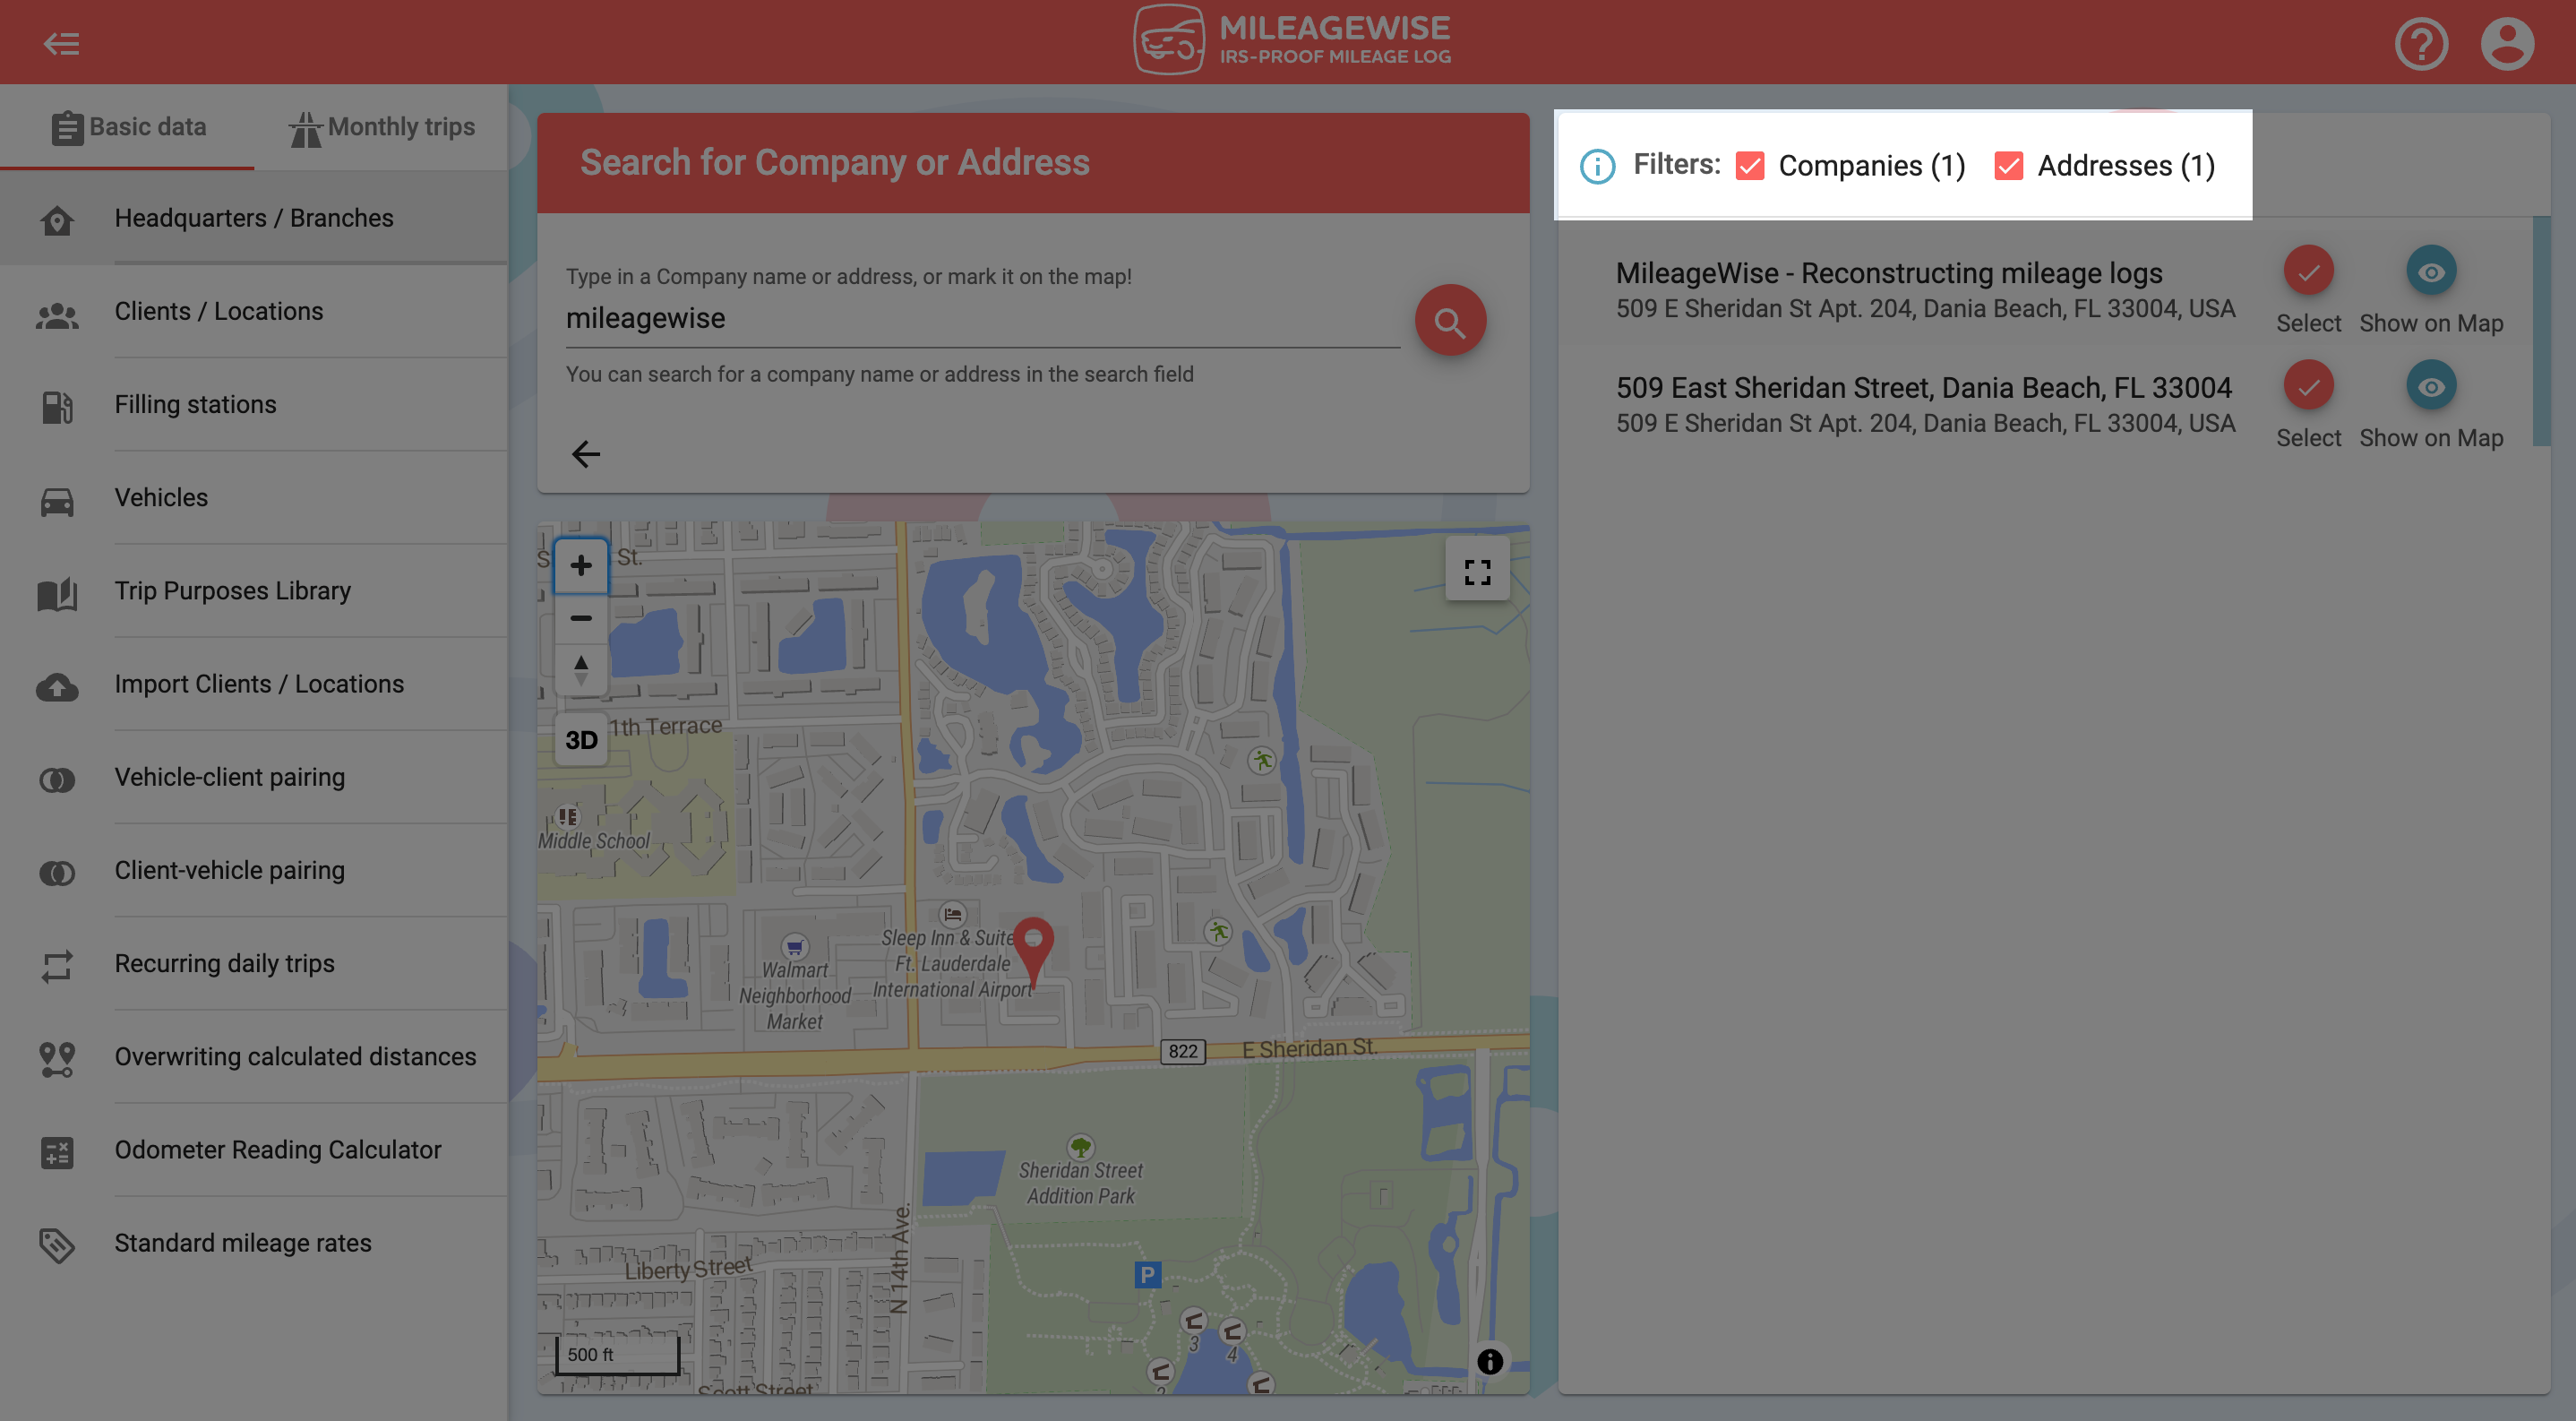Toggle the map 3D view
Image resolution: width=2576 pixels, height=1421 pixels.
pyautogui.click(x=580, y=739)
